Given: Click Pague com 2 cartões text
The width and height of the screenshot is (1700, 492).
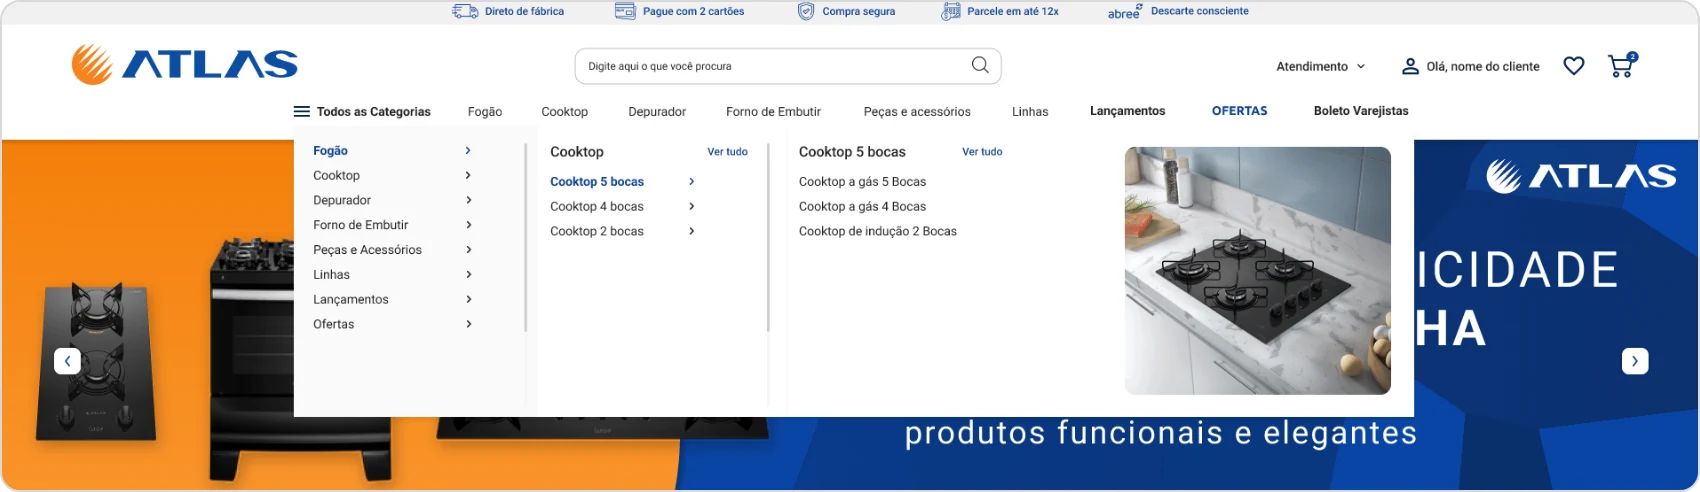Looking at the screenshot, I should coord(693,11).
